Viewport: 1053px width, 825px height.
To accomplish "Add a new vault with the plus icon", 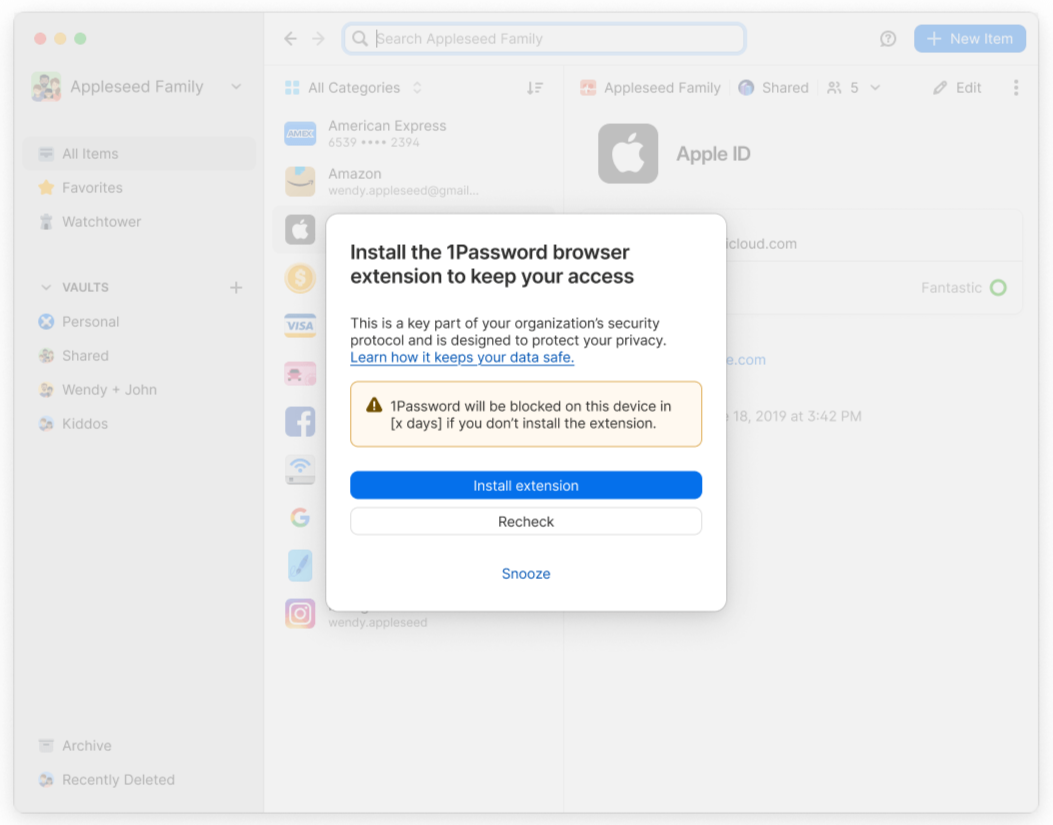I will (236, 287).
